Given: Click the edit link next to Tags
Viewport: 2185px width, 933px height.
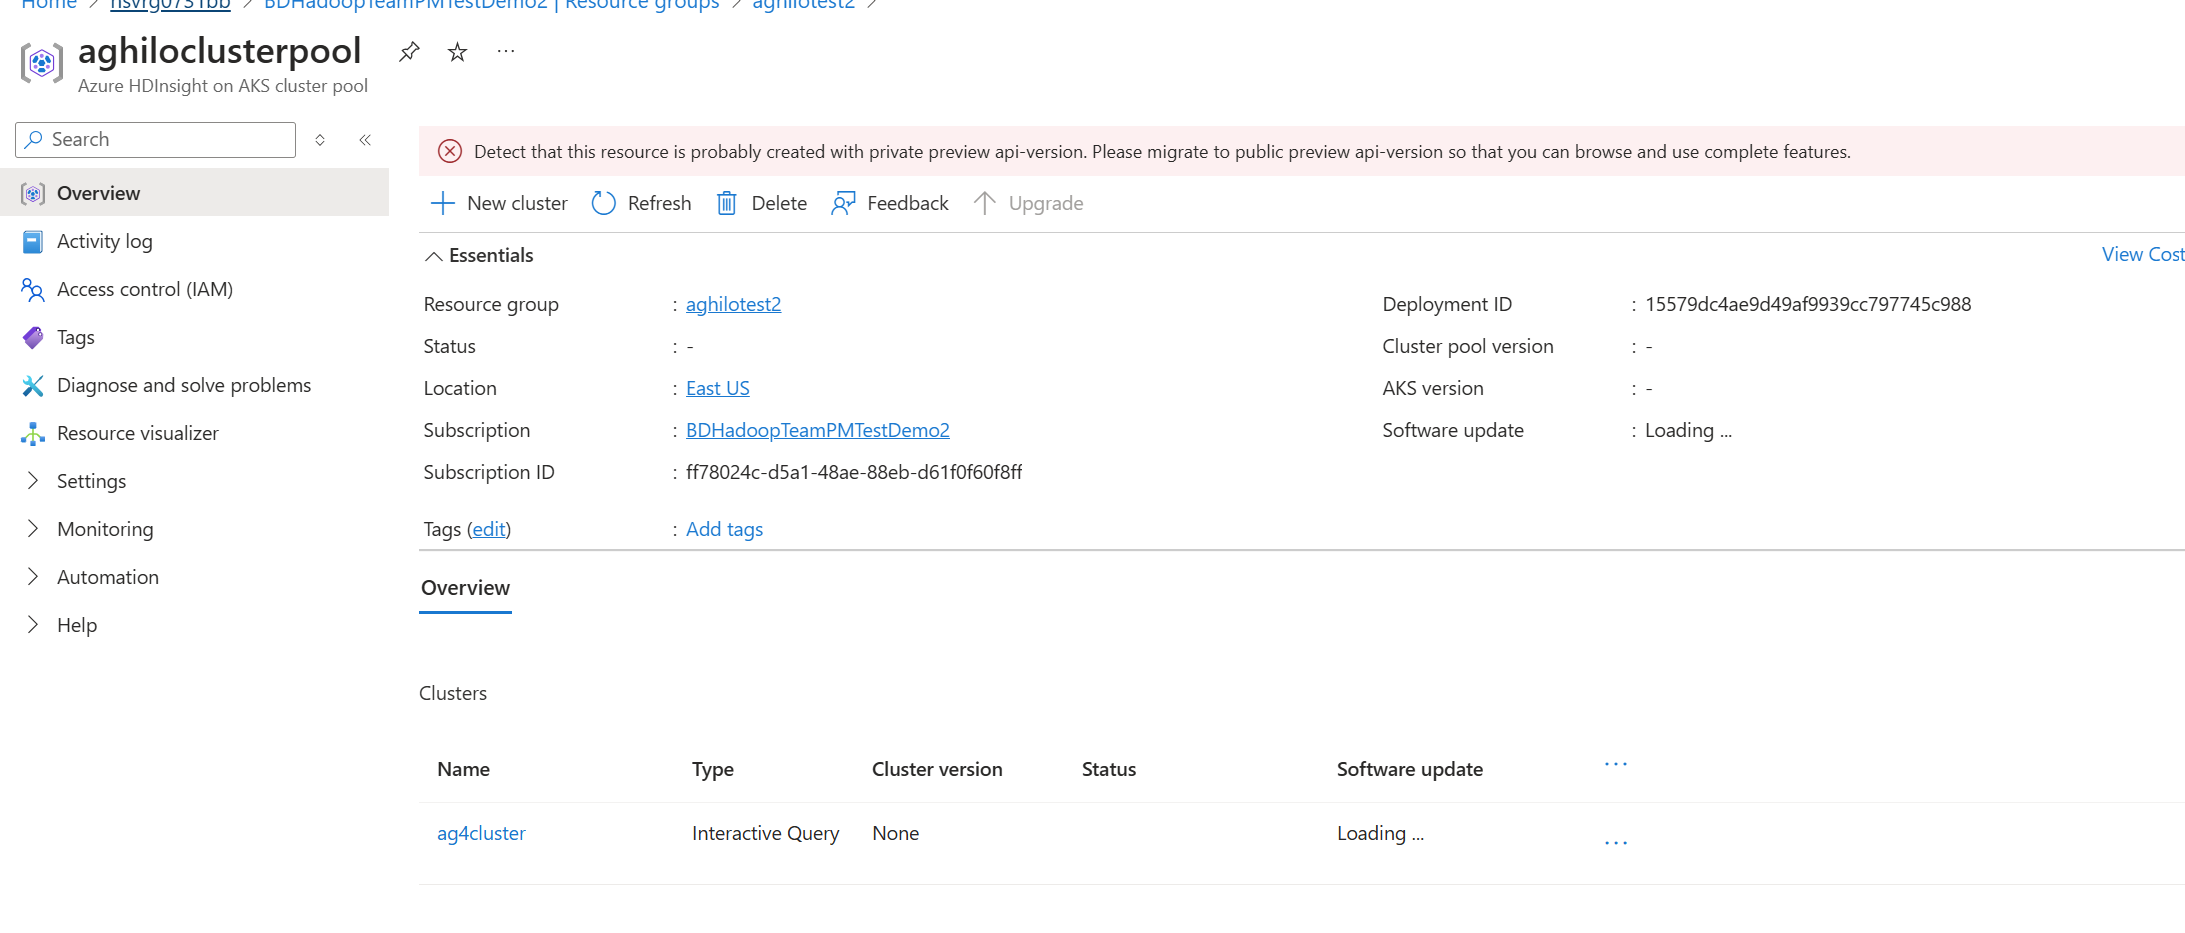Looking at the screenshot, I should point(489,529).
